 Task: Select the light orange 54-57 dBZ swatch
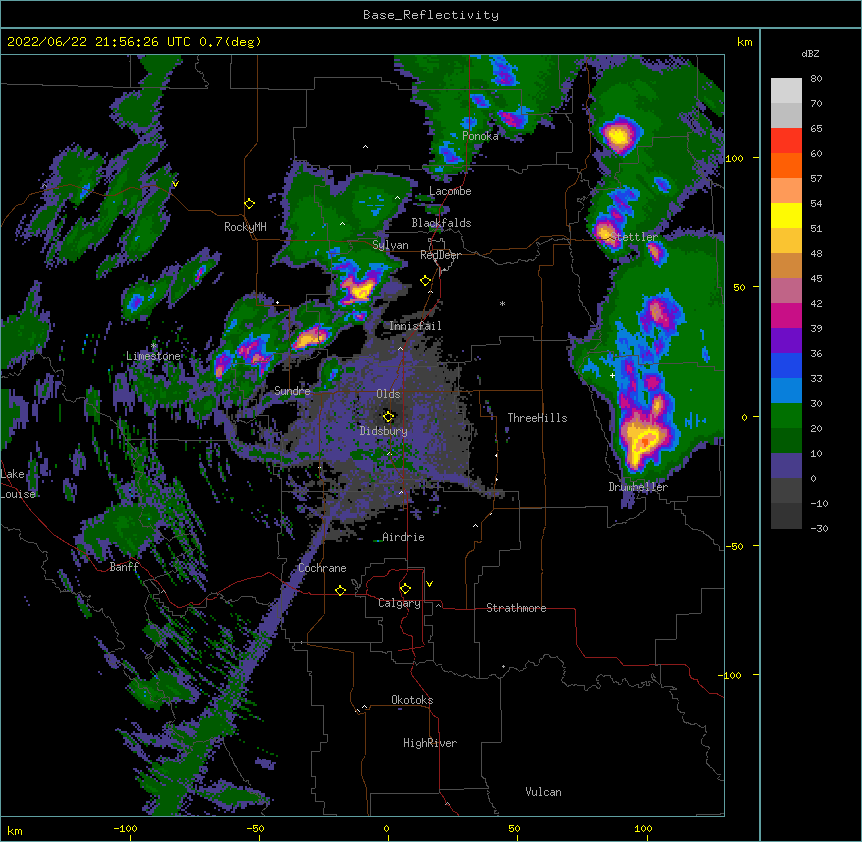pos(786,191)
